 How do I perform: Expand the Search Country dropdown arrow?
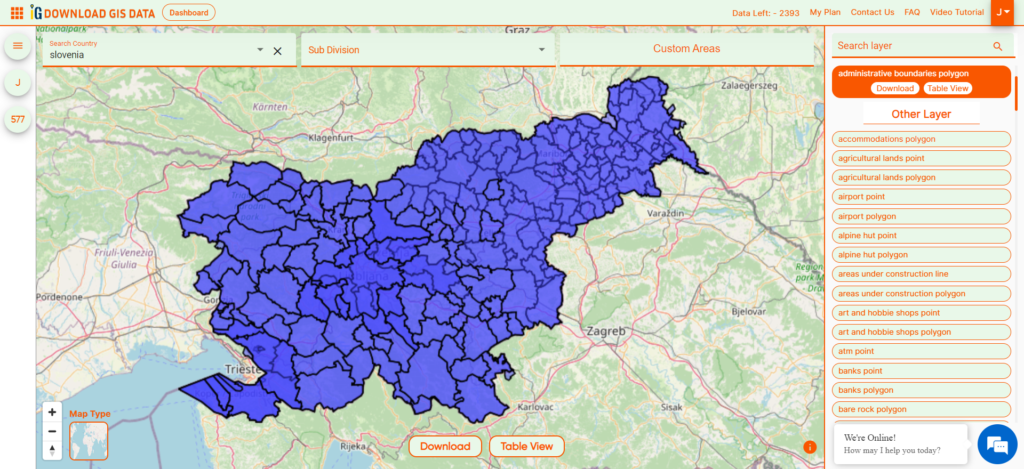point(260,50)
